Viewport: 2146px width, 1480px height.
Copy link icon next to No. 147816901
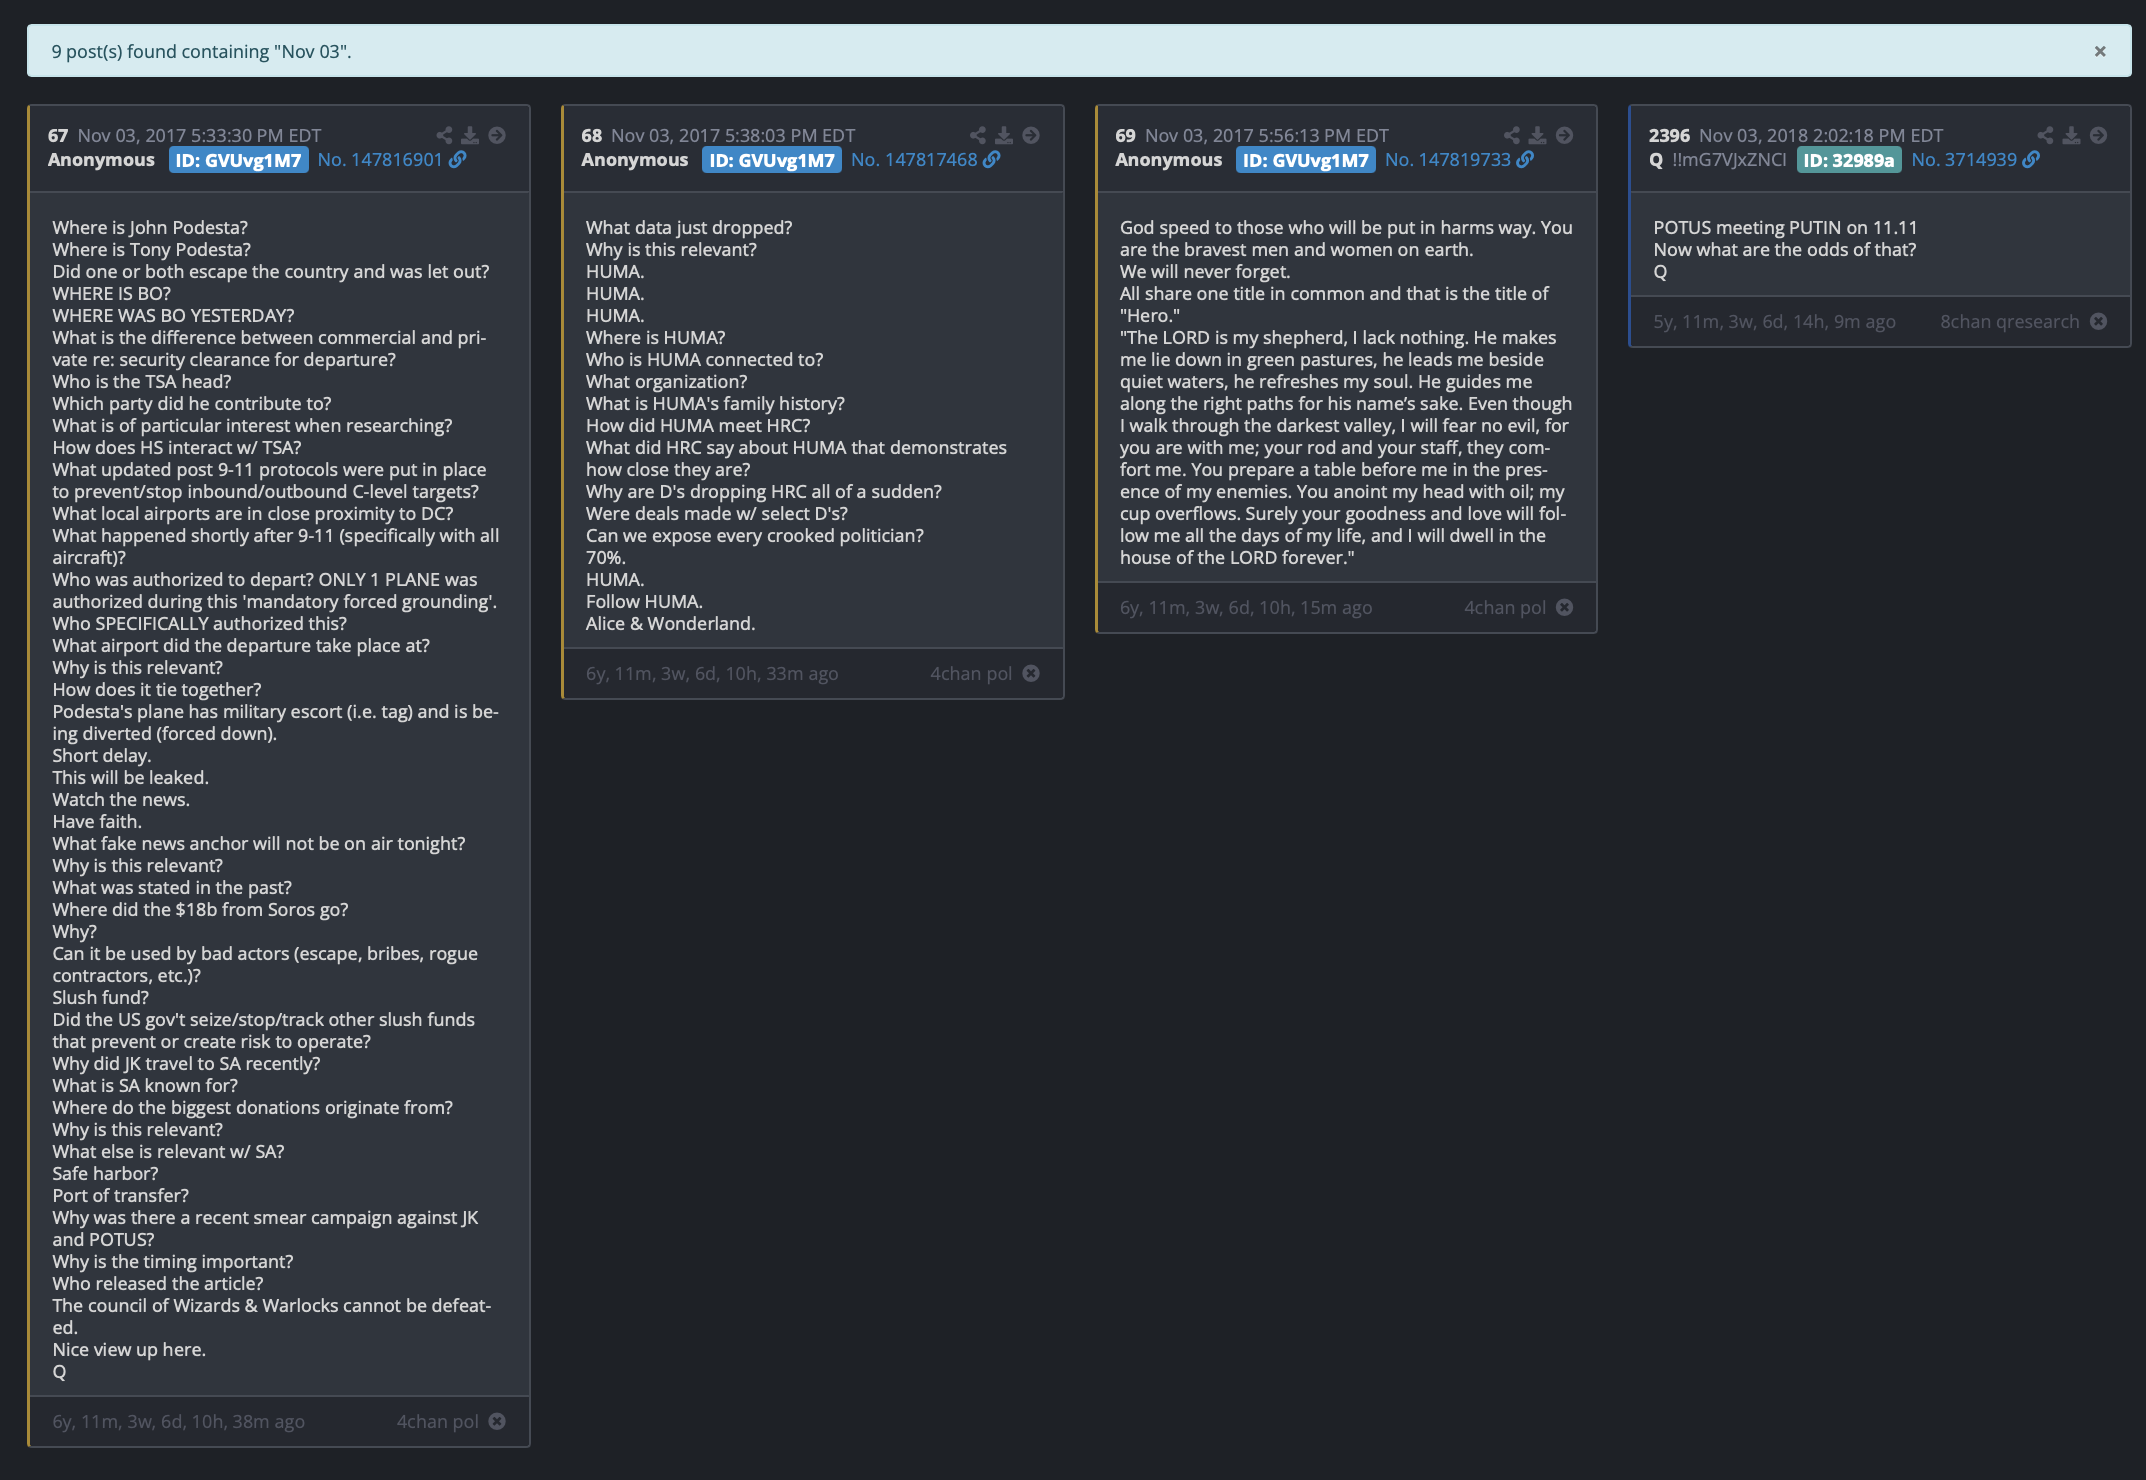[457, 160]
